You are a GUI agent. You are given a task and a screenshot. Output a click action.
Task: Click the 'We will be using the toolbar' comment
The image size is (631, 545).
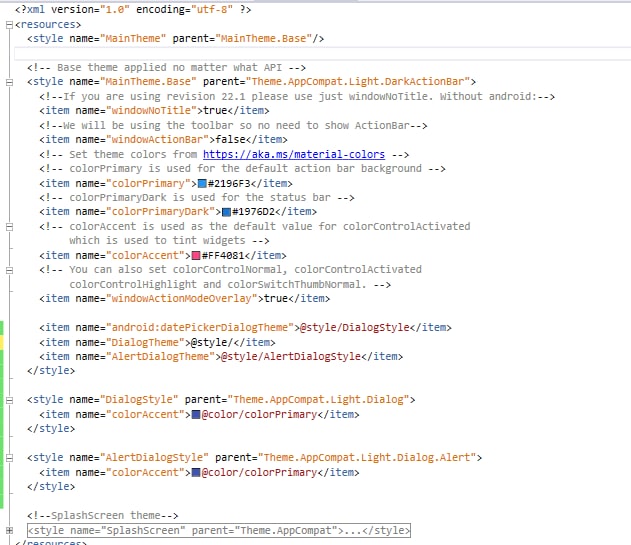point(233,126)
